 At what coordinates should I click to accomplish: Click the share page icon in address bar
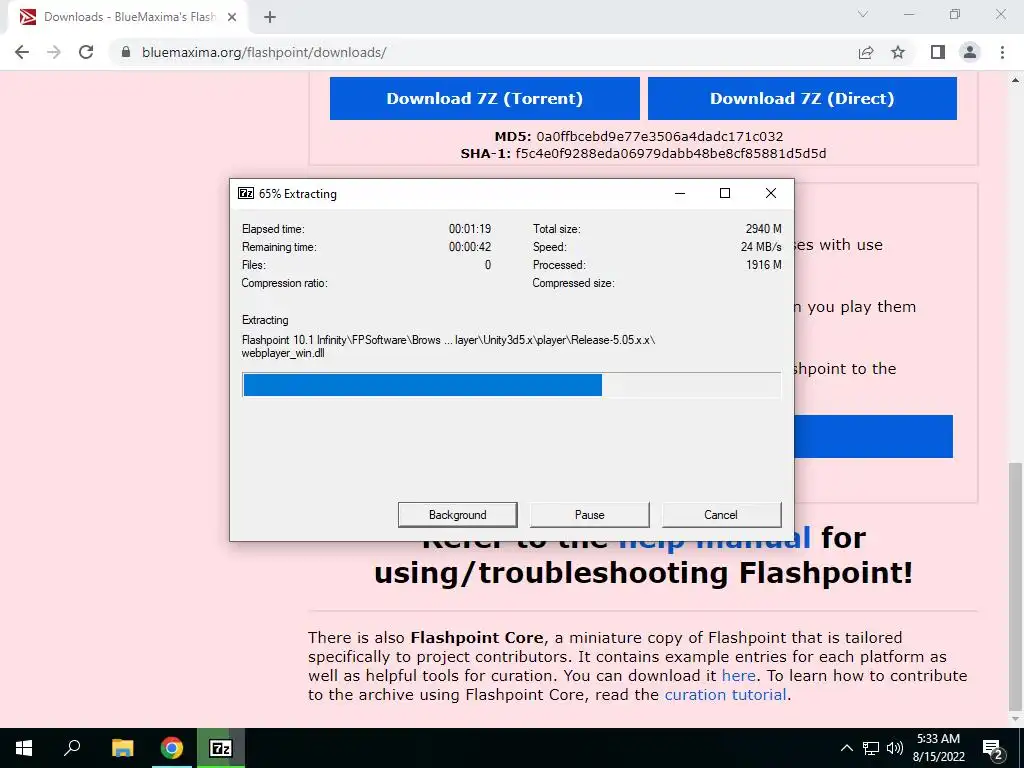click(866, 52)
